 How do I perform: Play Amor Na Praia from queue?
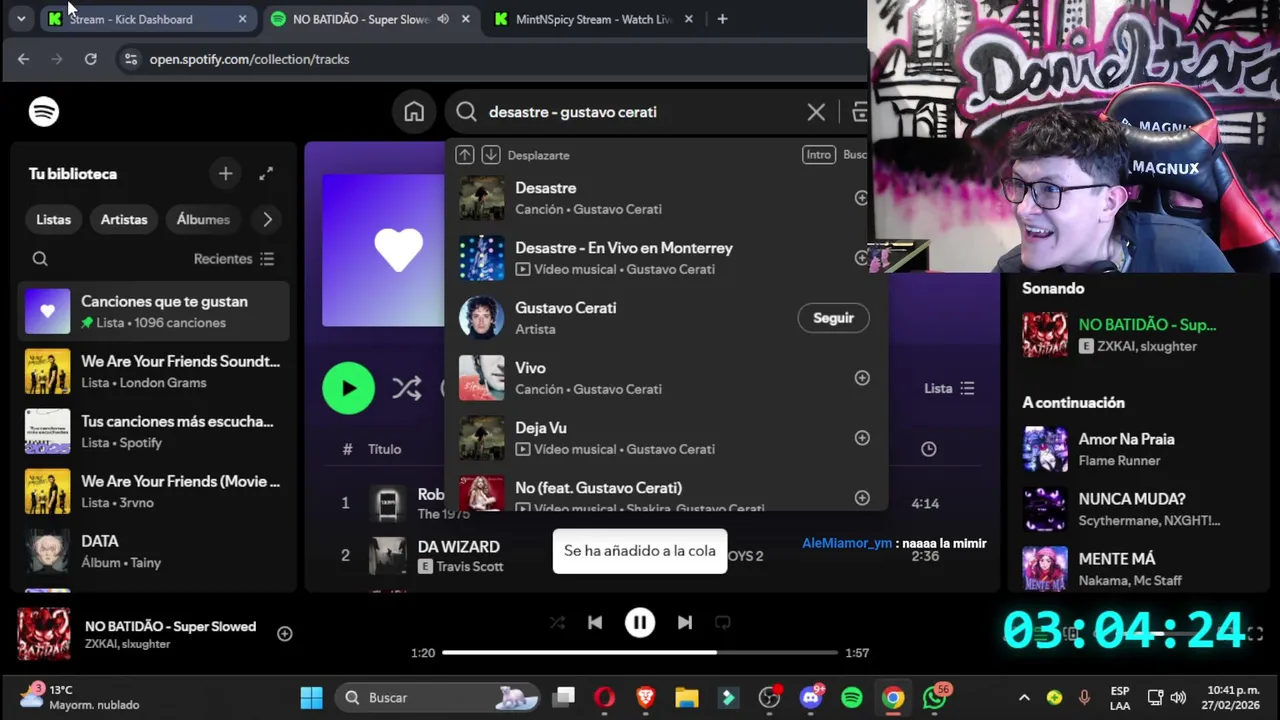[x=1140, y=449]
